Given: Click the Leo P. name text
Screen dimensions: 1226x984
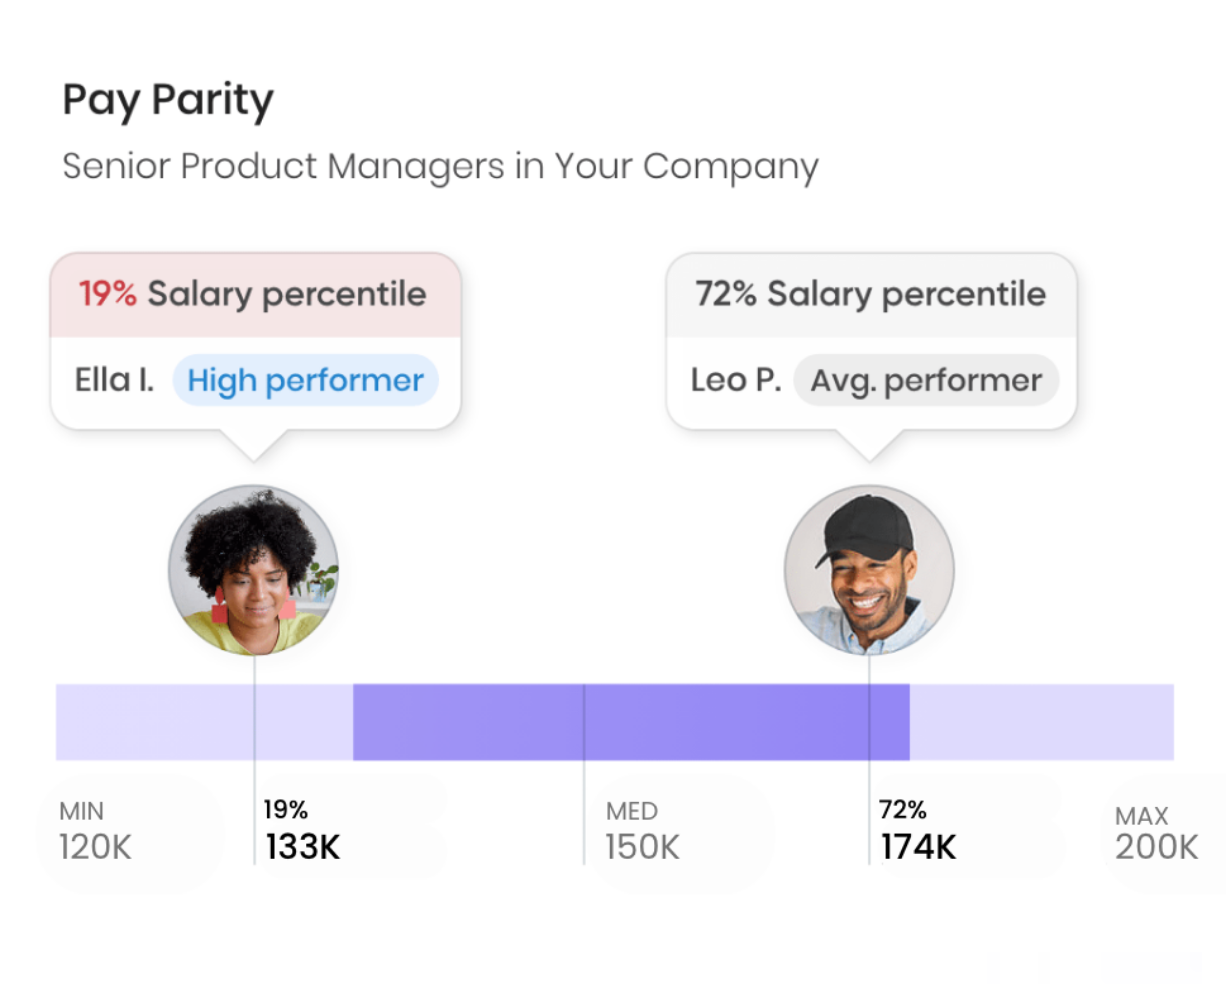Looking at the screenshot, I should (x=735, y=380).
